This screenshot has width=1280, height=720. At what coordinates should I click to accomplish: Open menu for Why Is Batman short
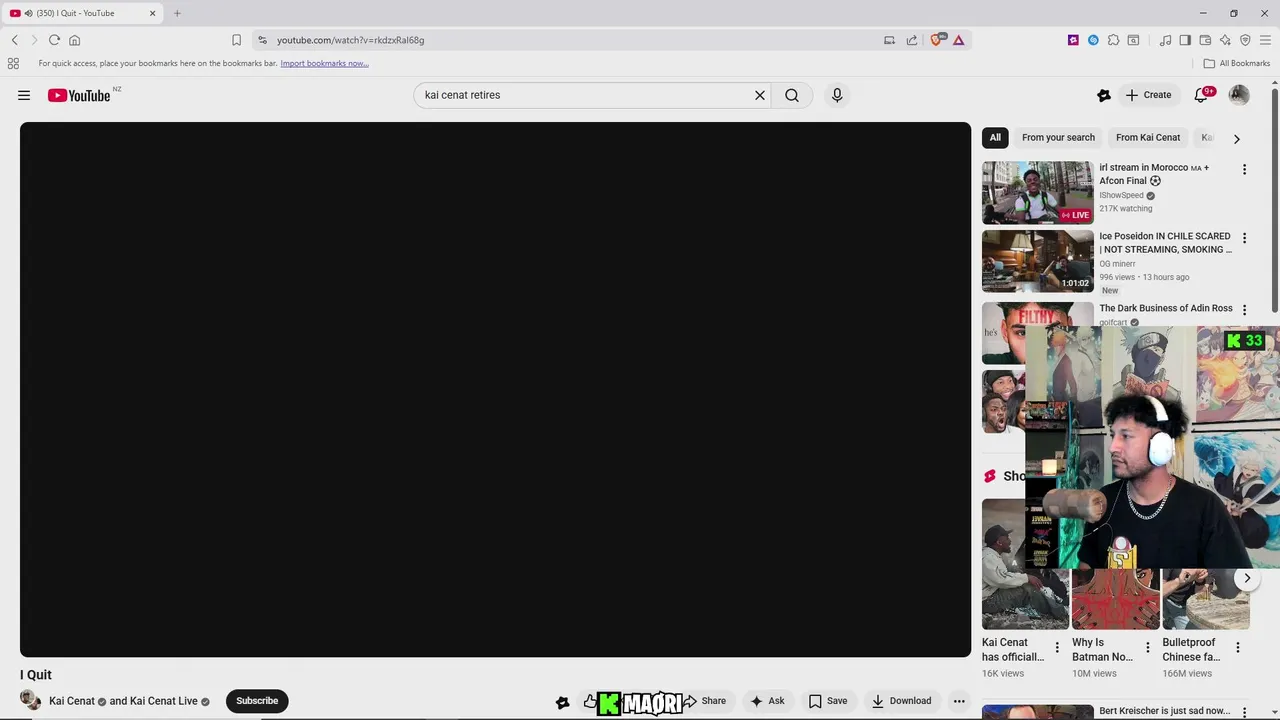(1147, 648)
